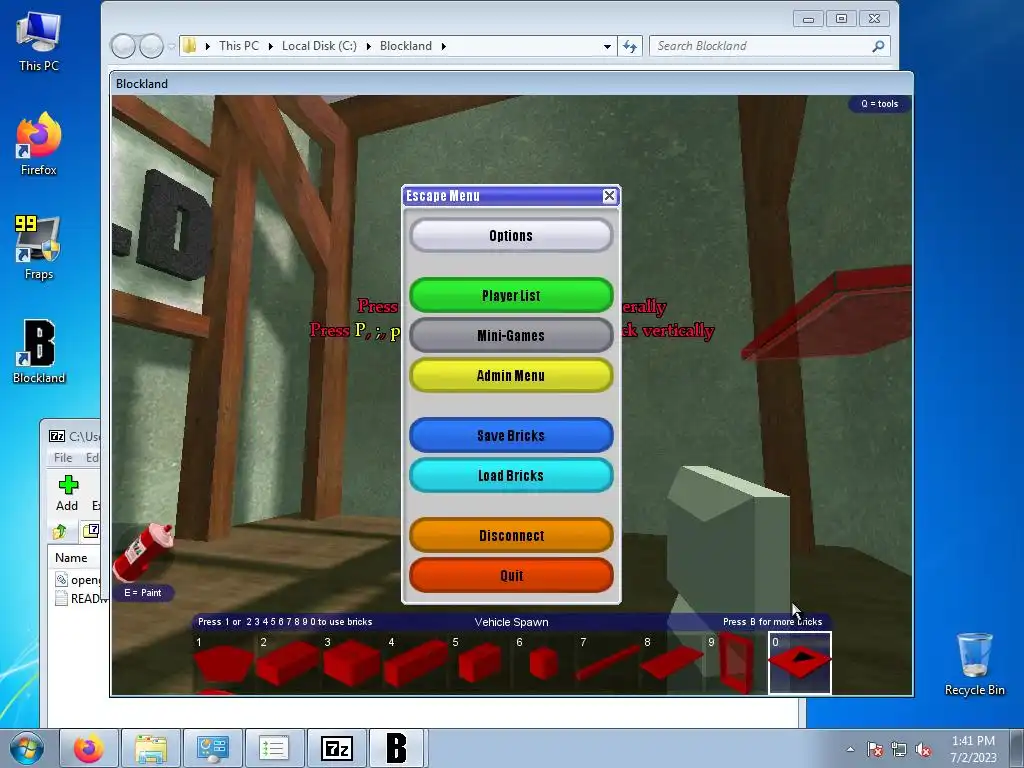Open the Mini-Games menu
Screen dimensions: 1024x768
click(511, 335)
